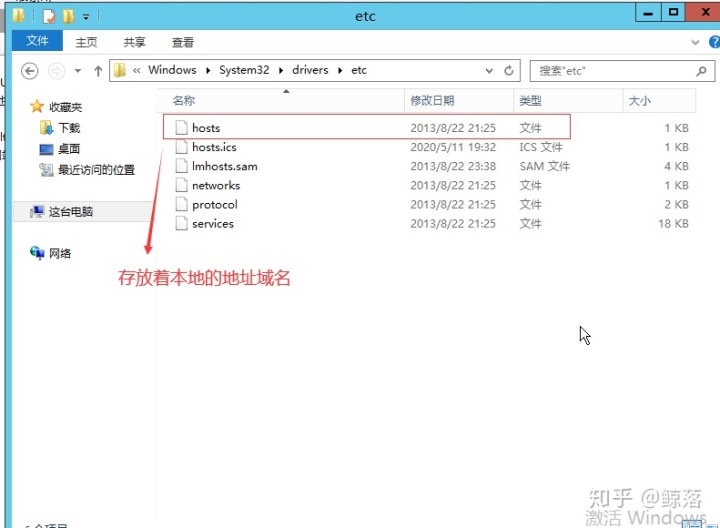The image size is (720, 528).
Task: Click the Properties quick access icon
Action: [49, 16]
